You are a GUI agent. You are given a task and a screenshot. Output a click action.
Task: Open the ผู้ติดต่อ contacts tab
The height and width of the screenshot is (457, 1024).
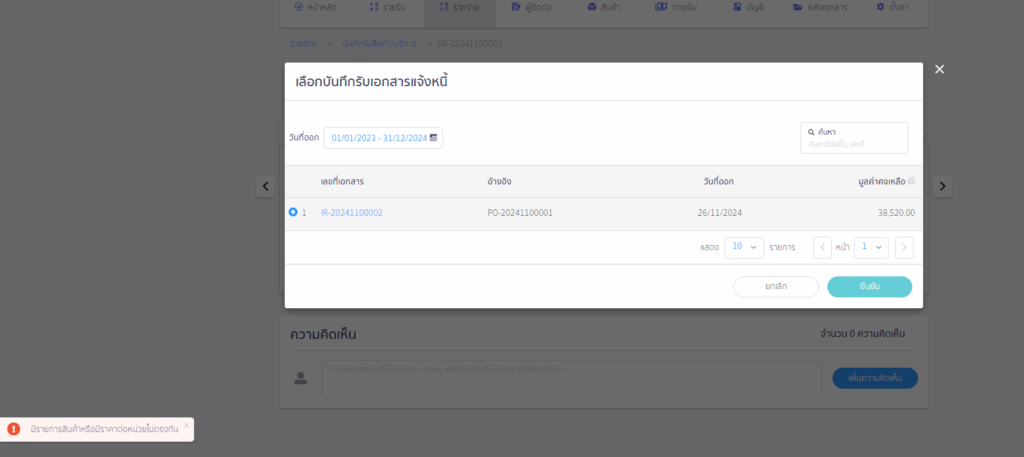[533, 7]
